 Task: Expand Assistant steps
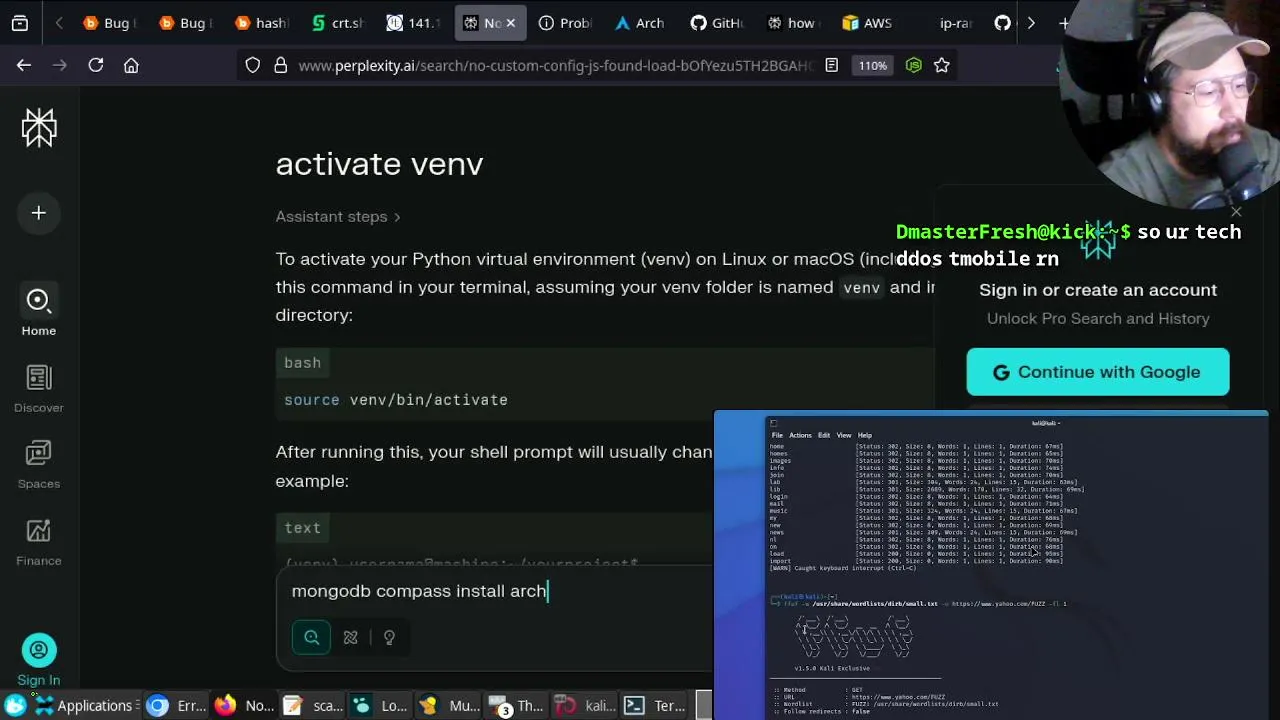point(338,216)
